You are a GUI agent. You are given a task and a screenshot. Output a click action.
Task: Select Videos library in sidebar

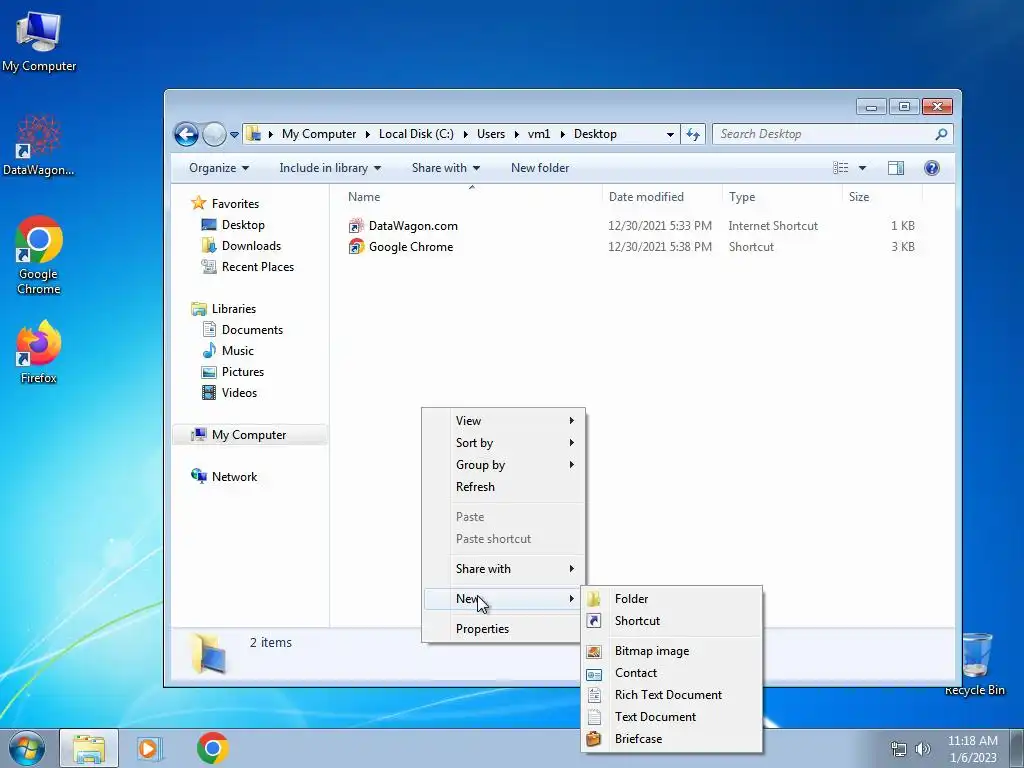(239, 392)
